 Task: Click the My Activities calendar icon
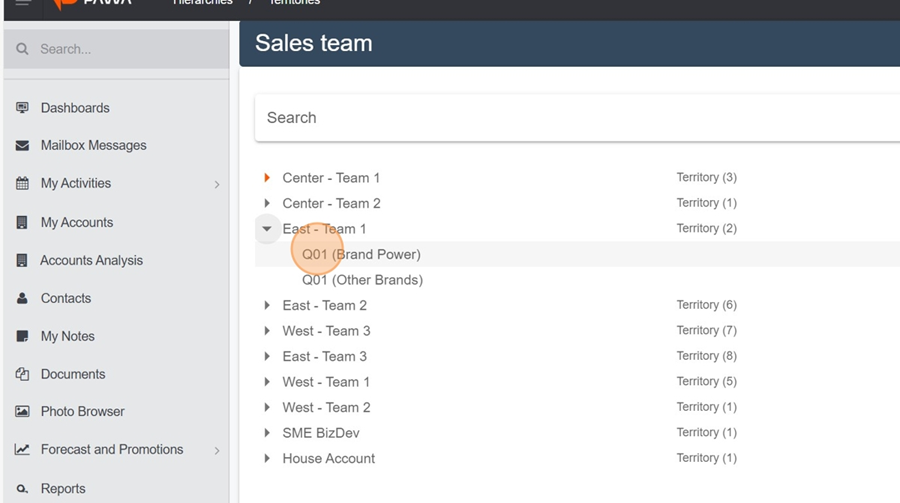click(x=22, y=184)
